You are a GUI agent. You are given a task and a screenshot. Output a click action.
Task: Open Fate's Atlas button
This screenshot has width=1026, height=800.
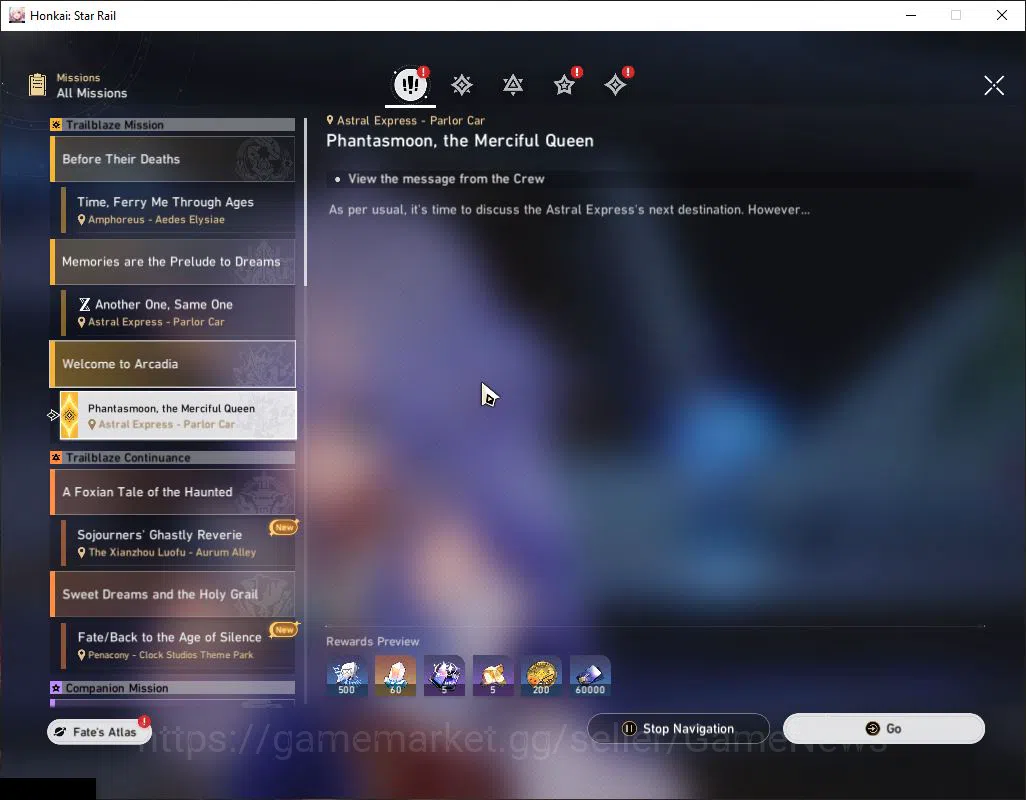pyautogui.click(x=99, y=731)
